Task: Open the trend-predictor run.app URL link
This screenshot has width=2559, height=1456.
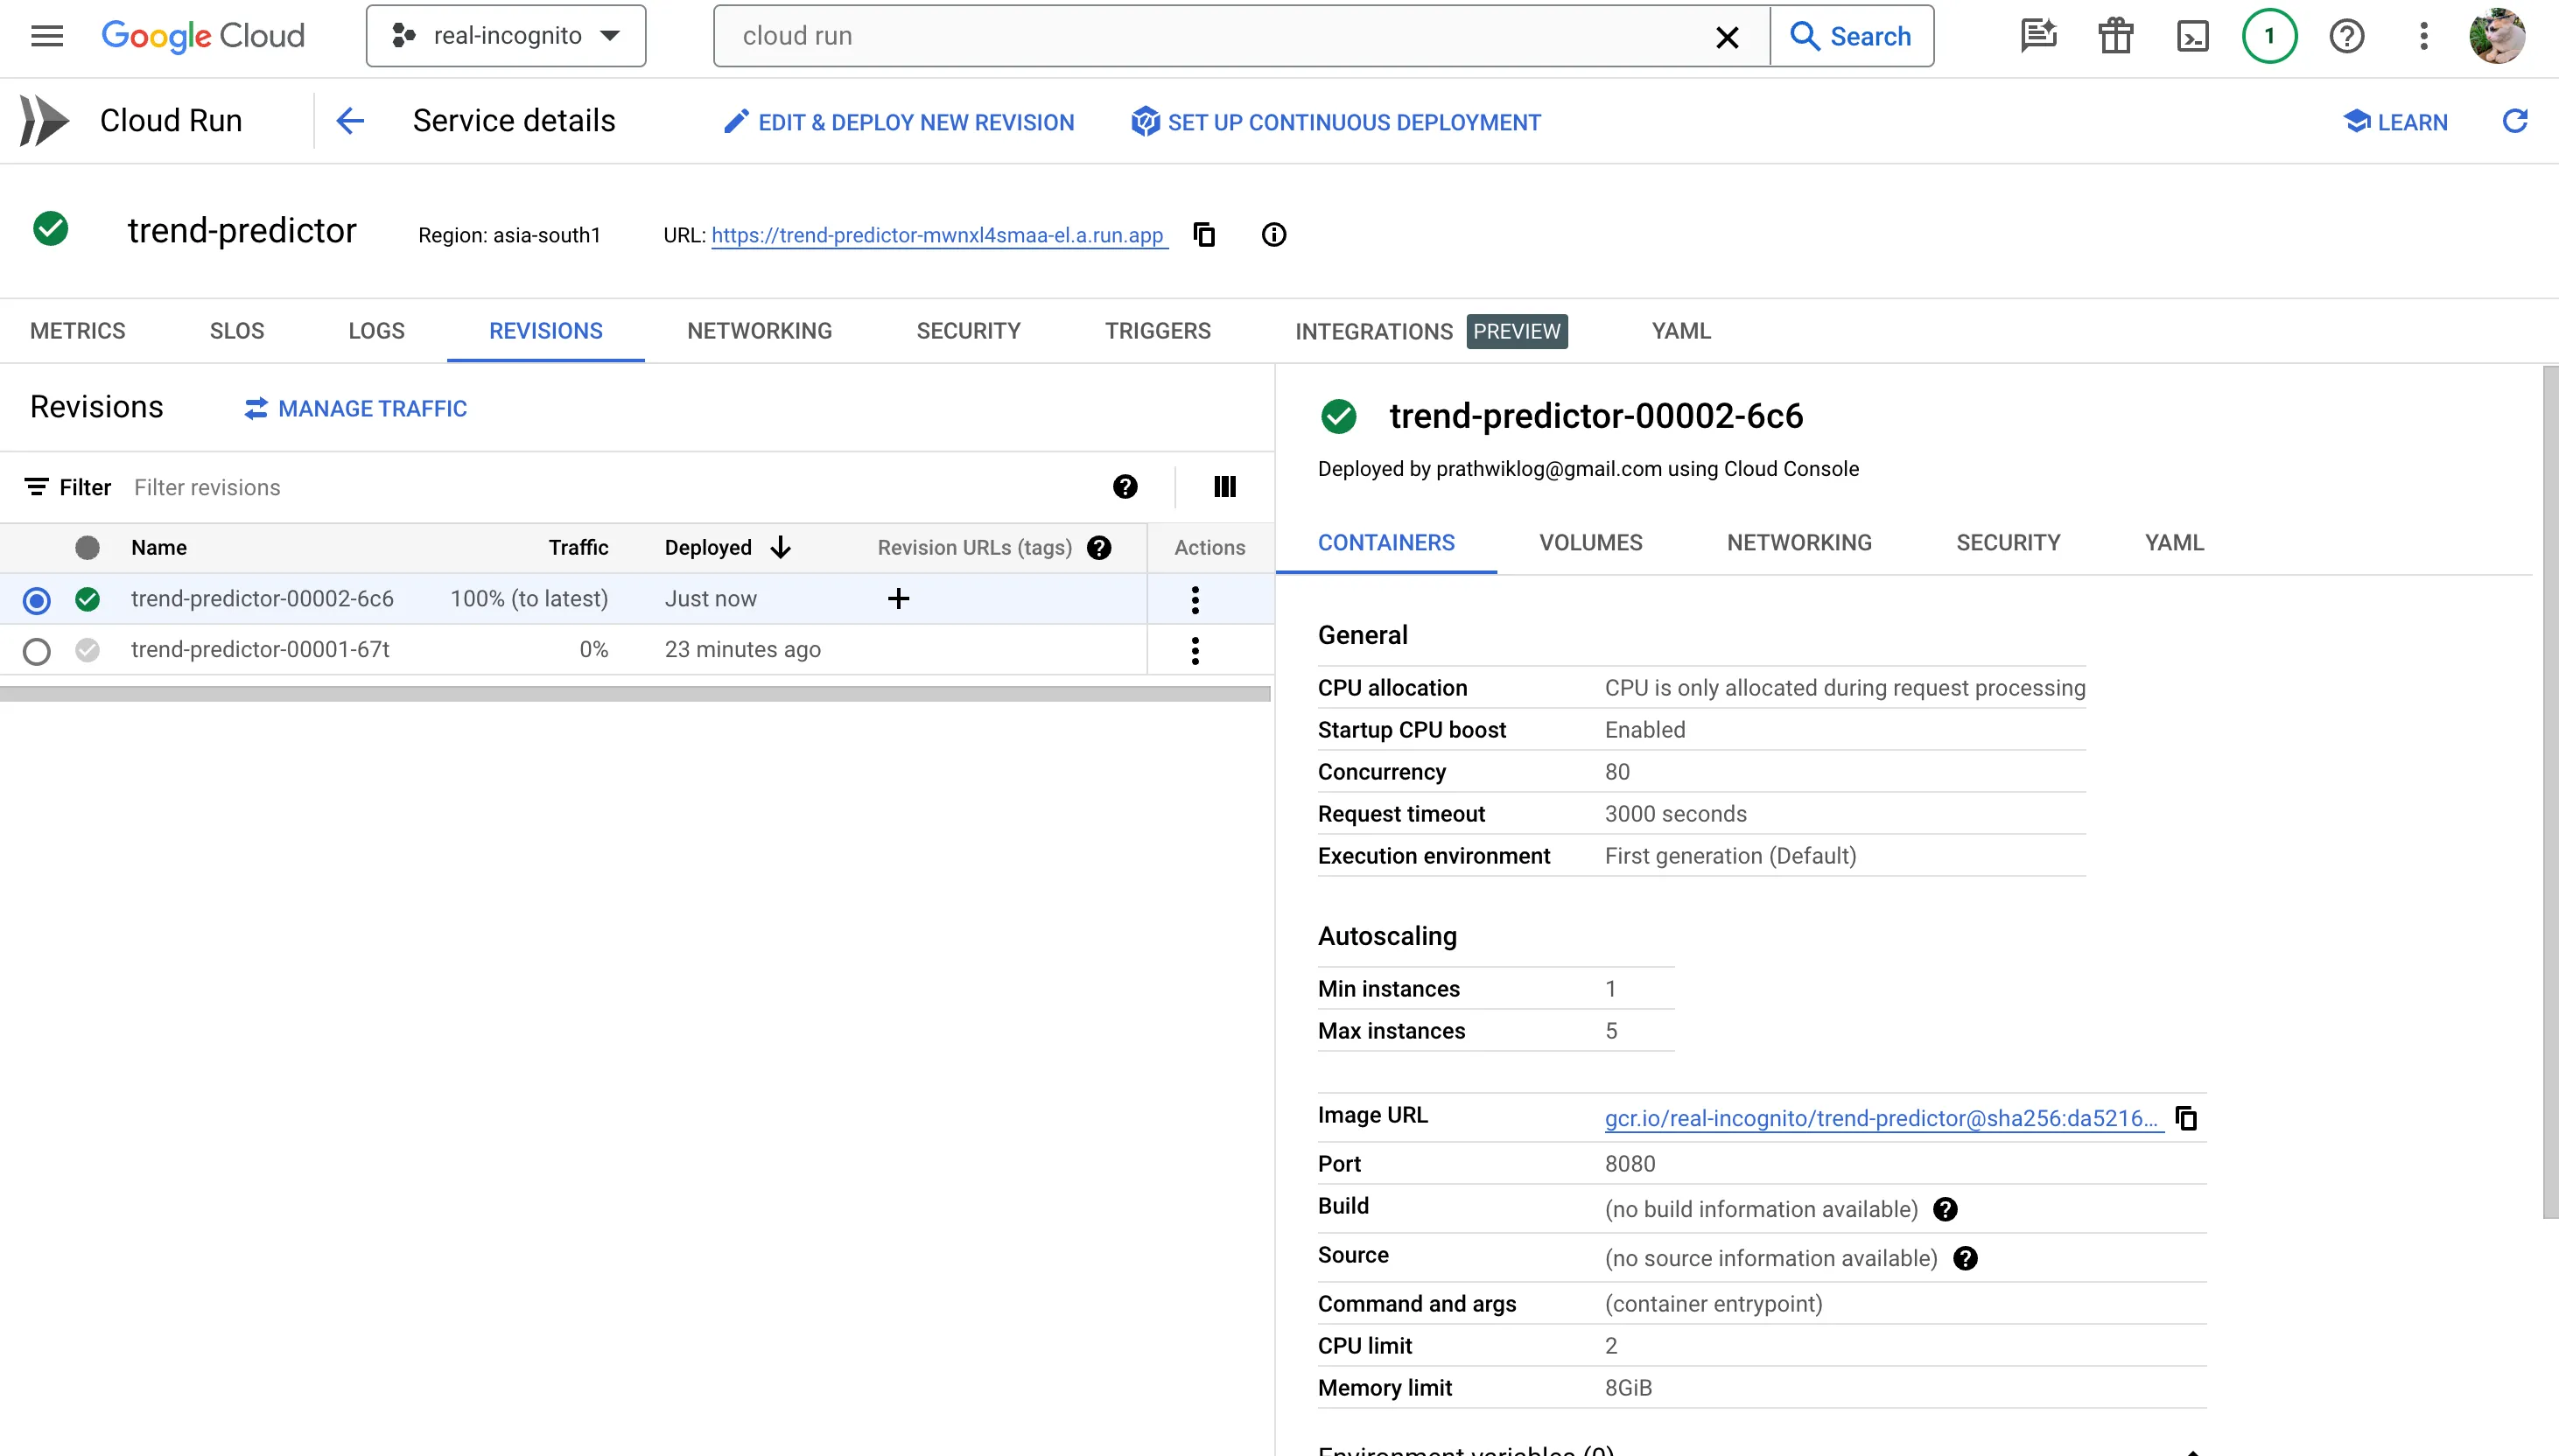Action: click(x=937, y=235)
